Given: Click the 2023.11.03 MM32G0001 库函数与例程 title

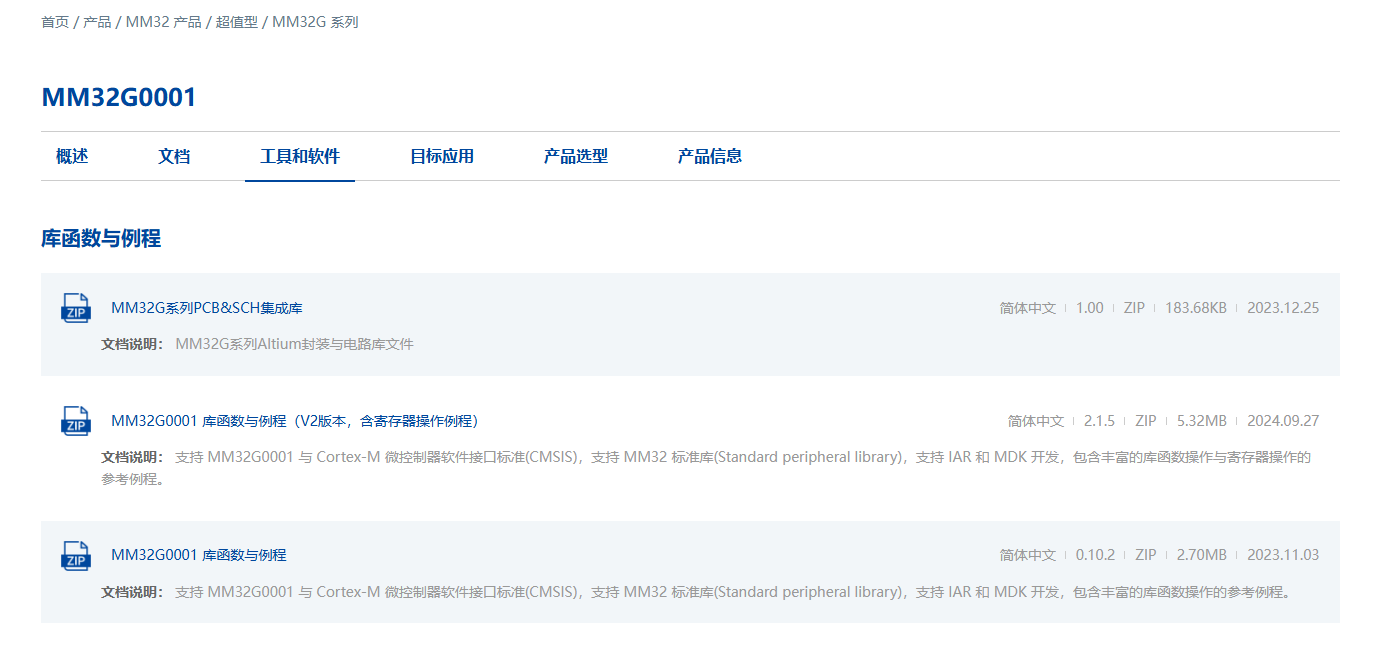Looking at the screenshot, I should [x=199, y=555].
